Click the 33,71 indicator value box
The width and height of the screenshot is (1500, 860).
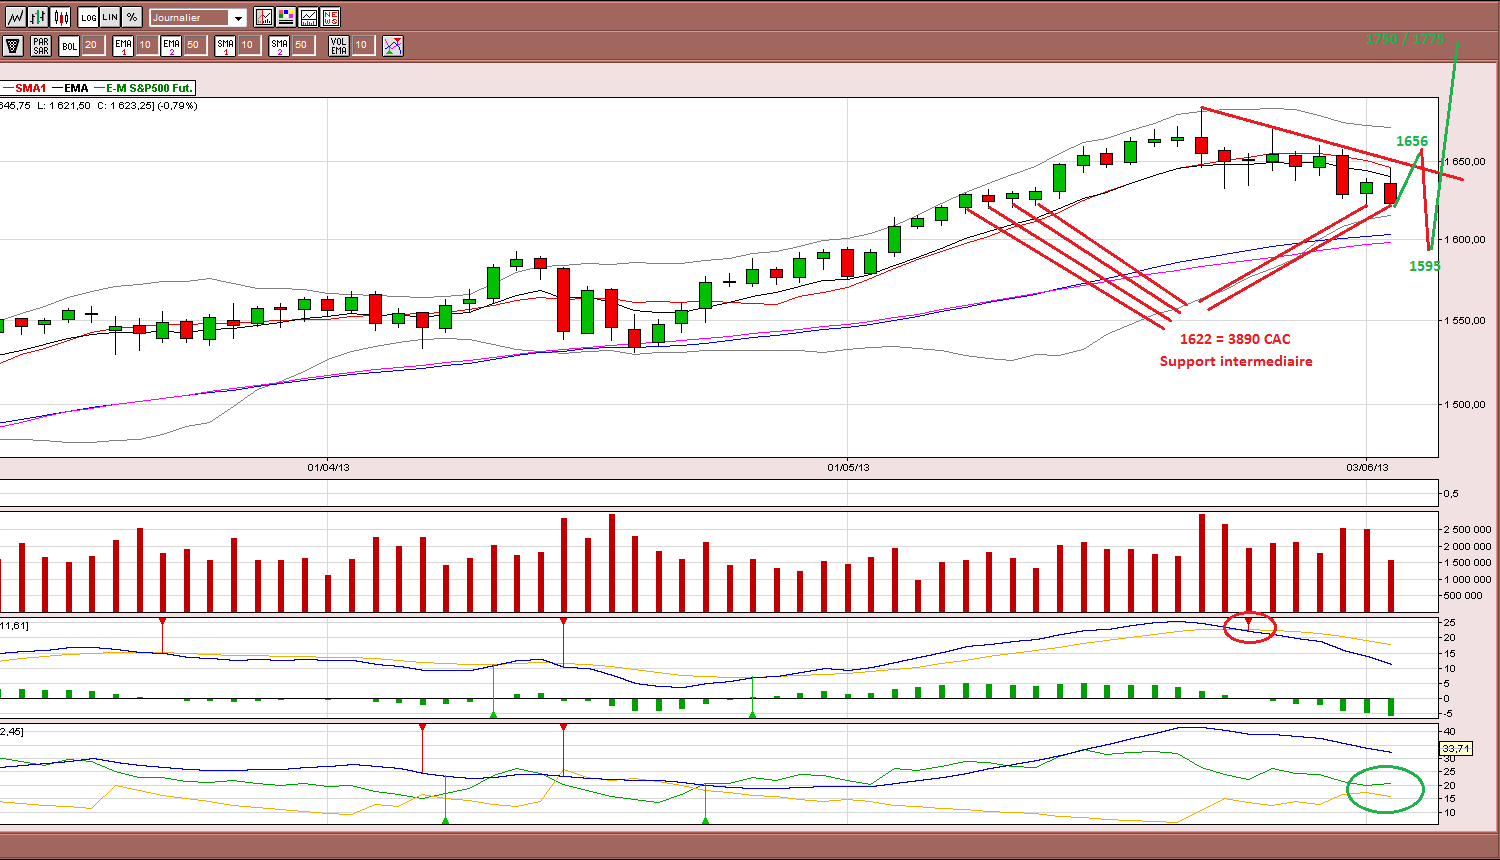tap(1456, 748)
